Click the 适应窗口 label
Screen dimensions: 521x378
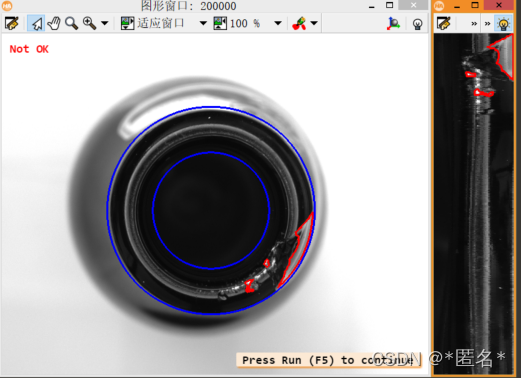pyautogui.click(x=160, y=23)
